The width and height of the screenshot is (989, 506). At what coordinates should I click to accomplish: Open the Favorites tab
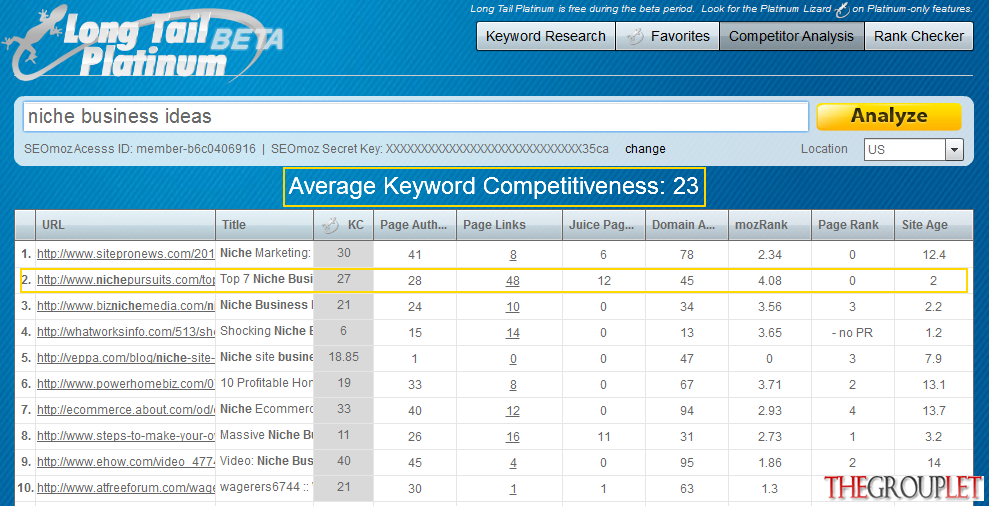point(667,36)
